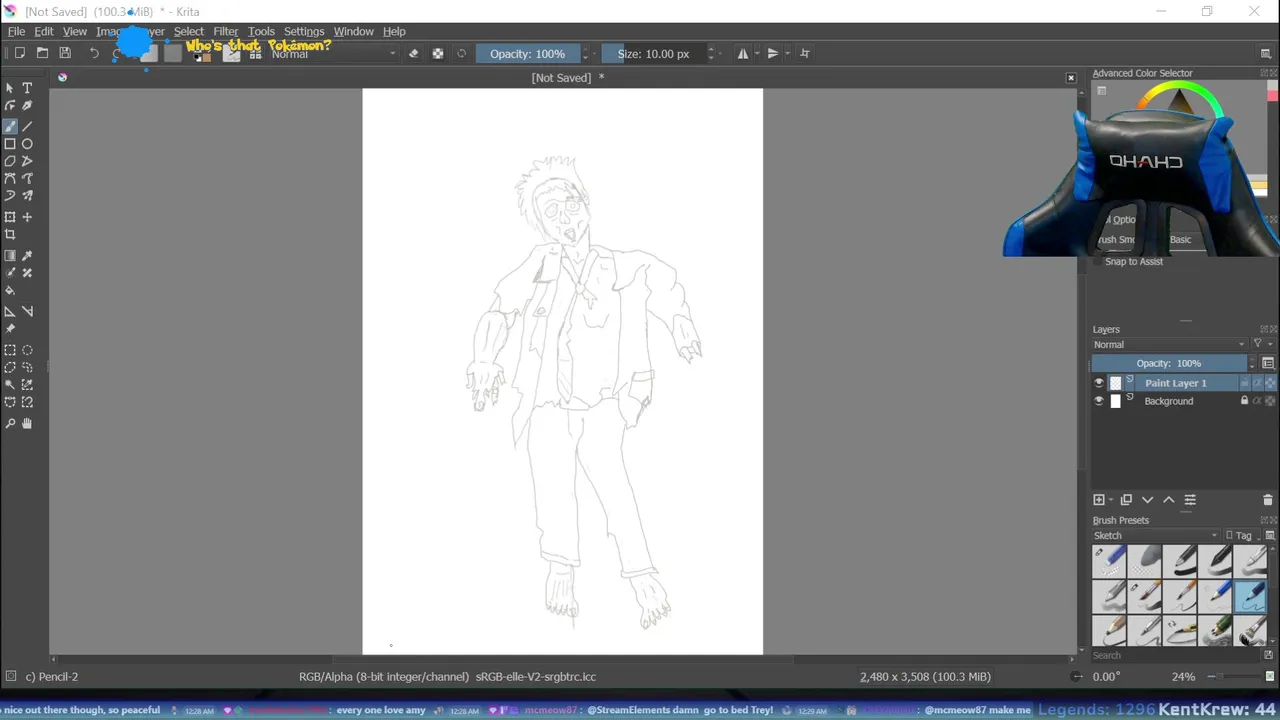Toggle lock on Paint Layer 1
The width and height of the screenshot is (1280, 720).
click(x=1245, y=383)
